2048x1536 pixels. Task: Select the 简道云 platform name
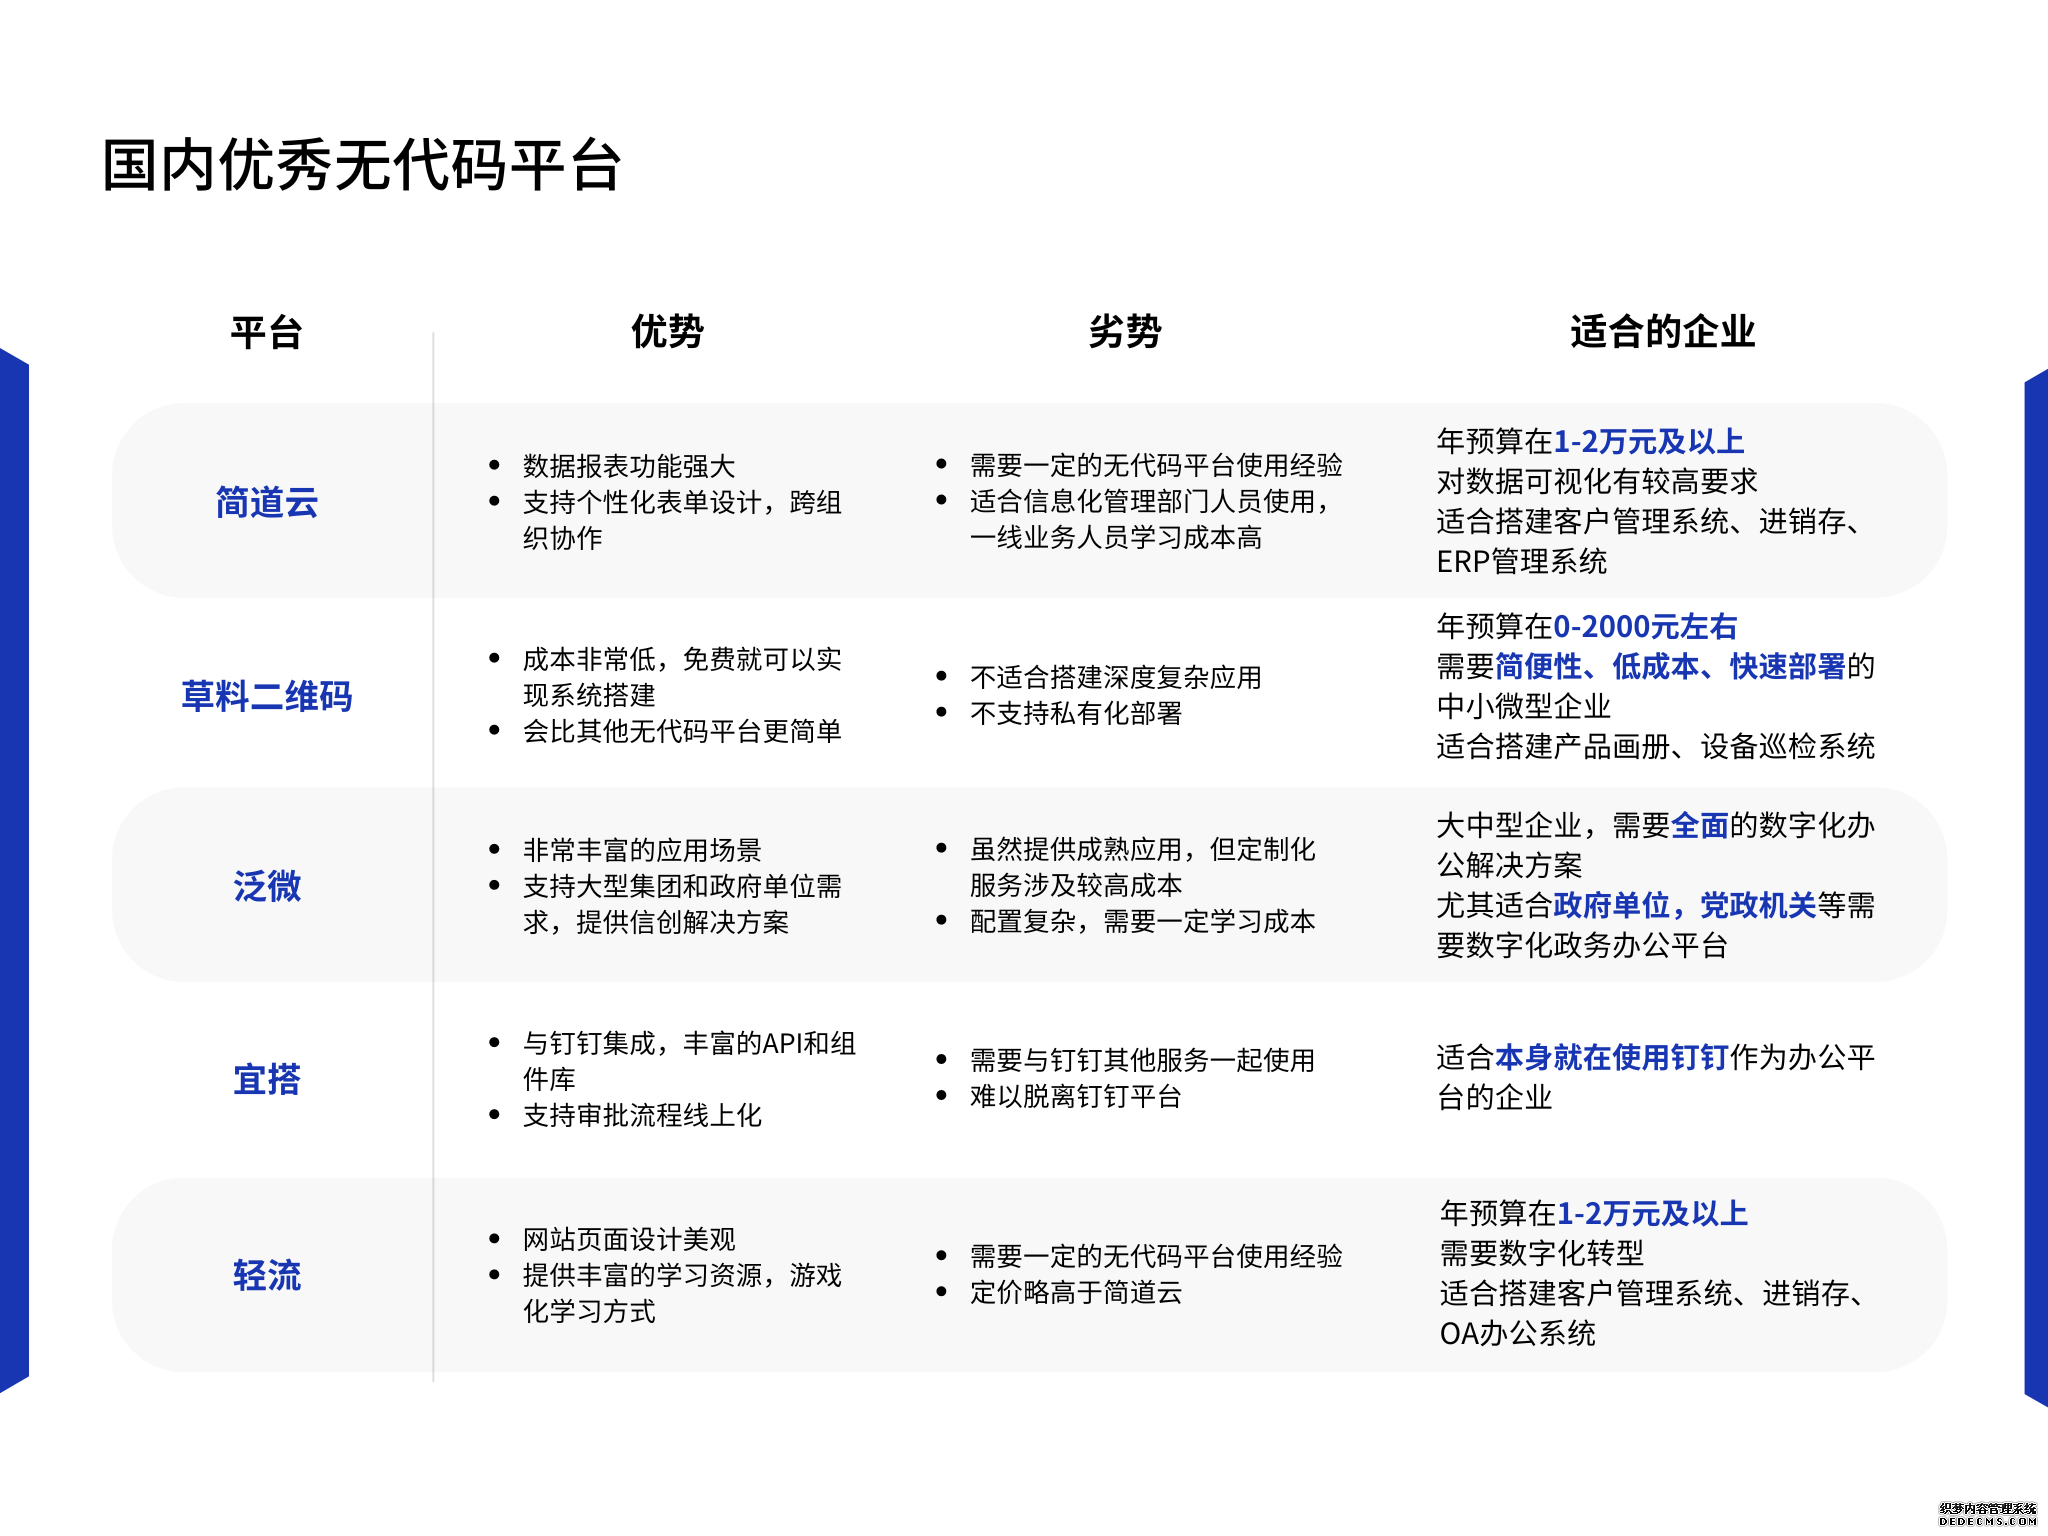[x=266, y=502]
